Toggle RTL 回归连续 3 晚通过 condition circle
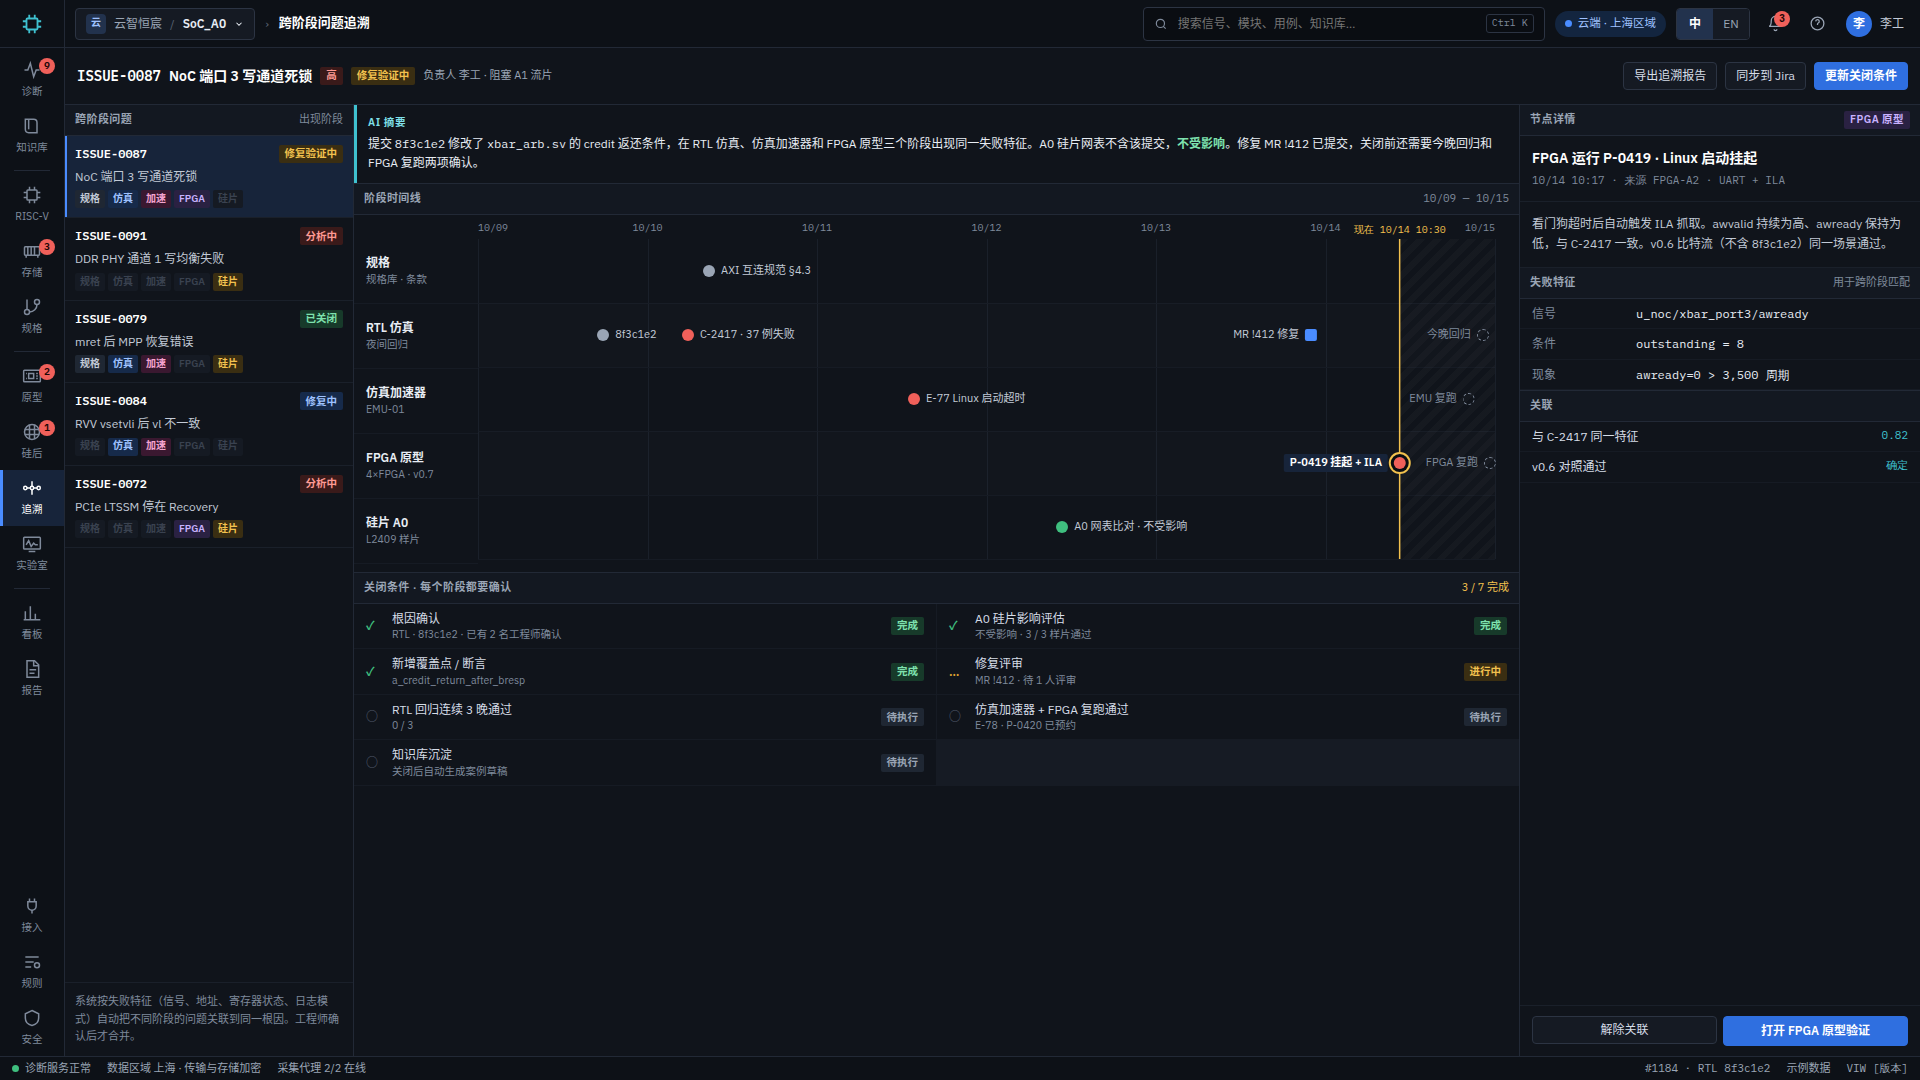This screenshot has height=1080, width=1920. pos(372,716)
